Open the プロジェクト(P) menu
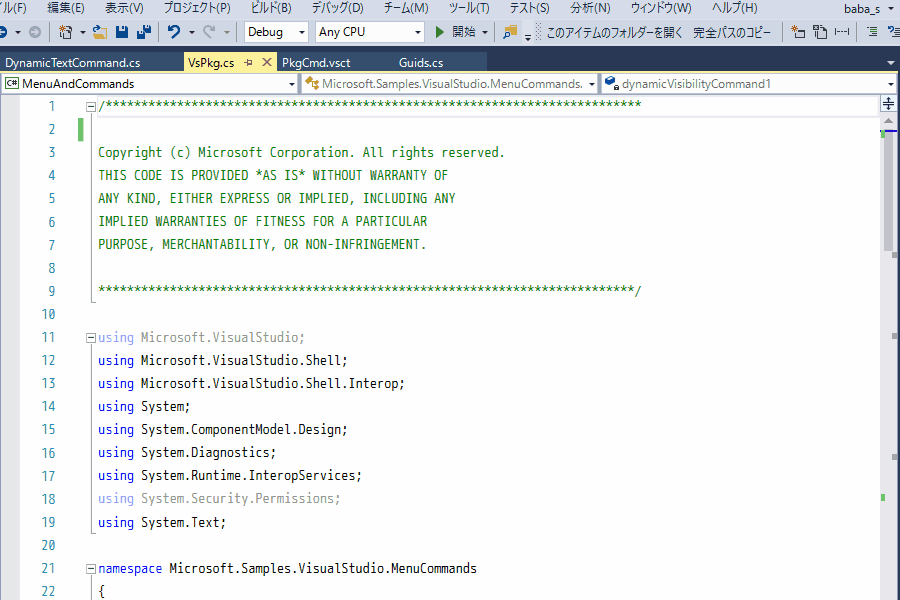 click(197, 8)
